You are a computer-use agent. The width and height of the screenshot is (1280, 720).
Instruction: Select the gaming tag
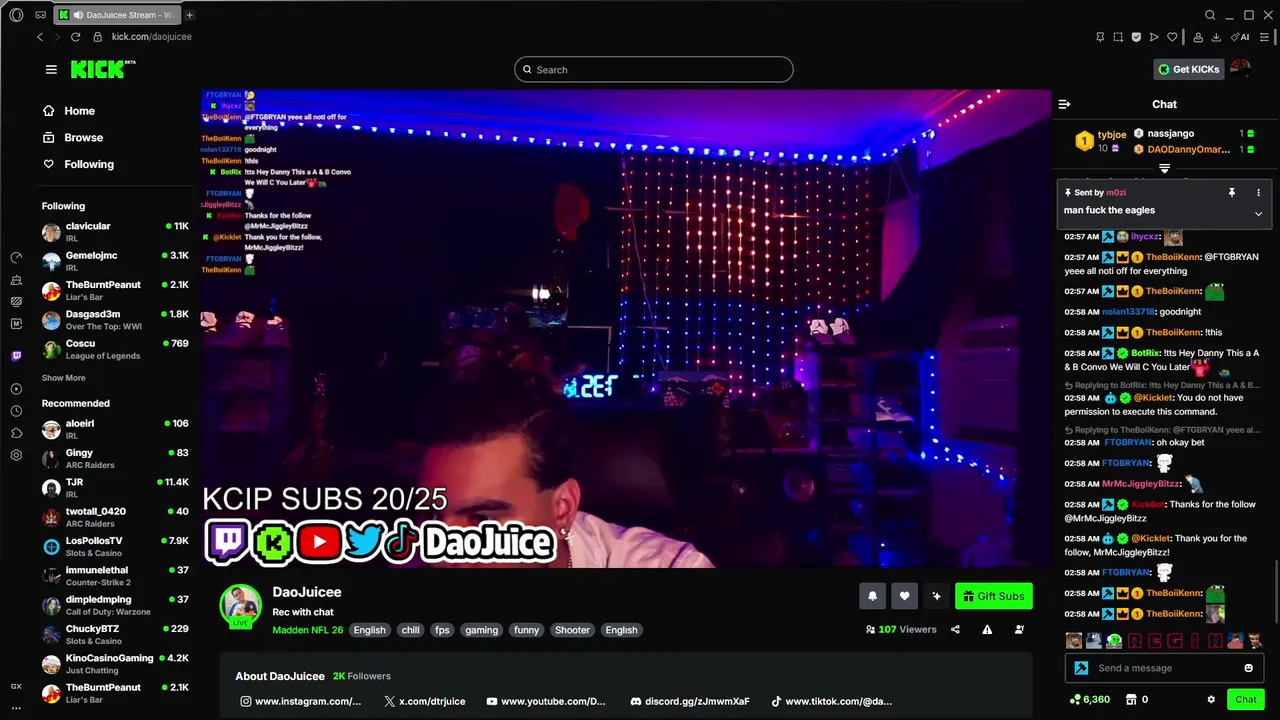481,630
